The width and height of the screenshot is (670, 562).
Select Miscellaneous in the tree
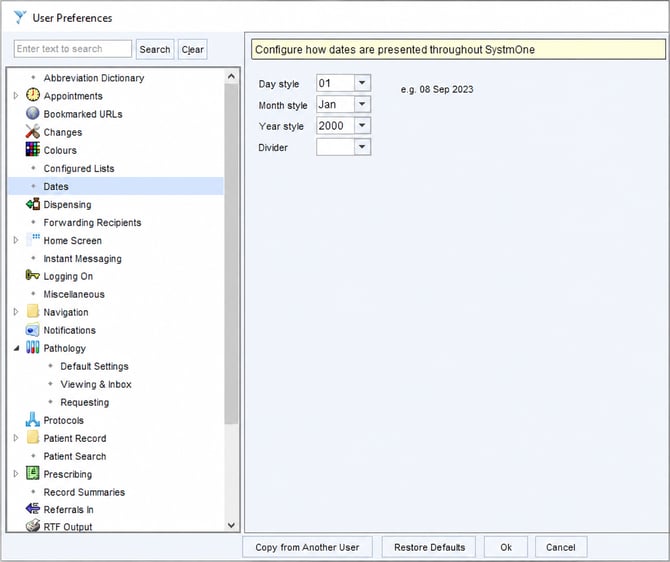pyautogui.click(x=74, y=294)
